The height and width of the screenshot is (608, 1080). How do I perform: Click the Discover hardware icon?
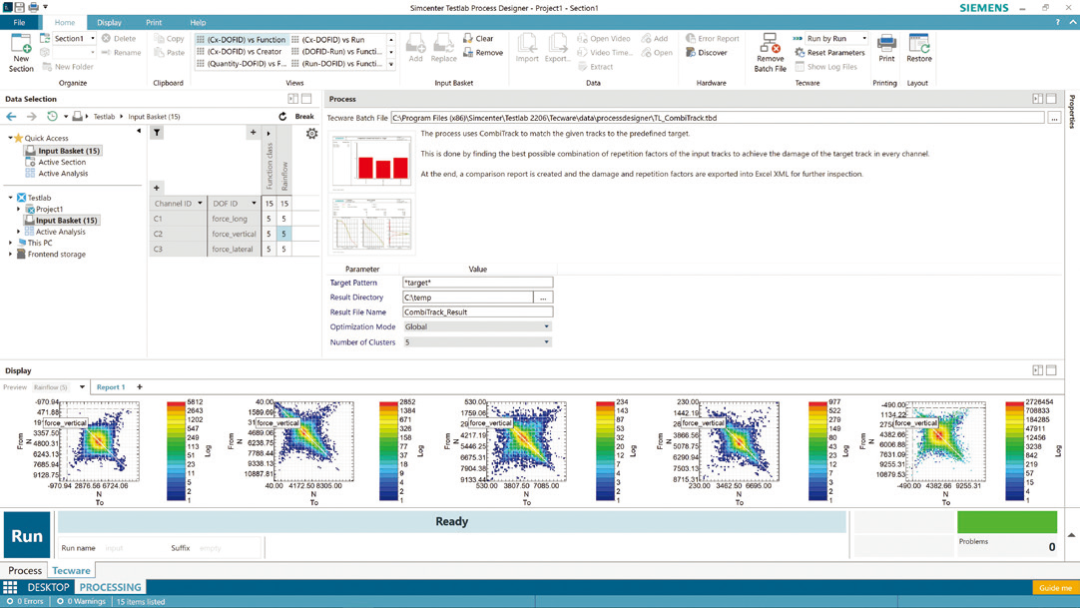[x=690, y=52]
